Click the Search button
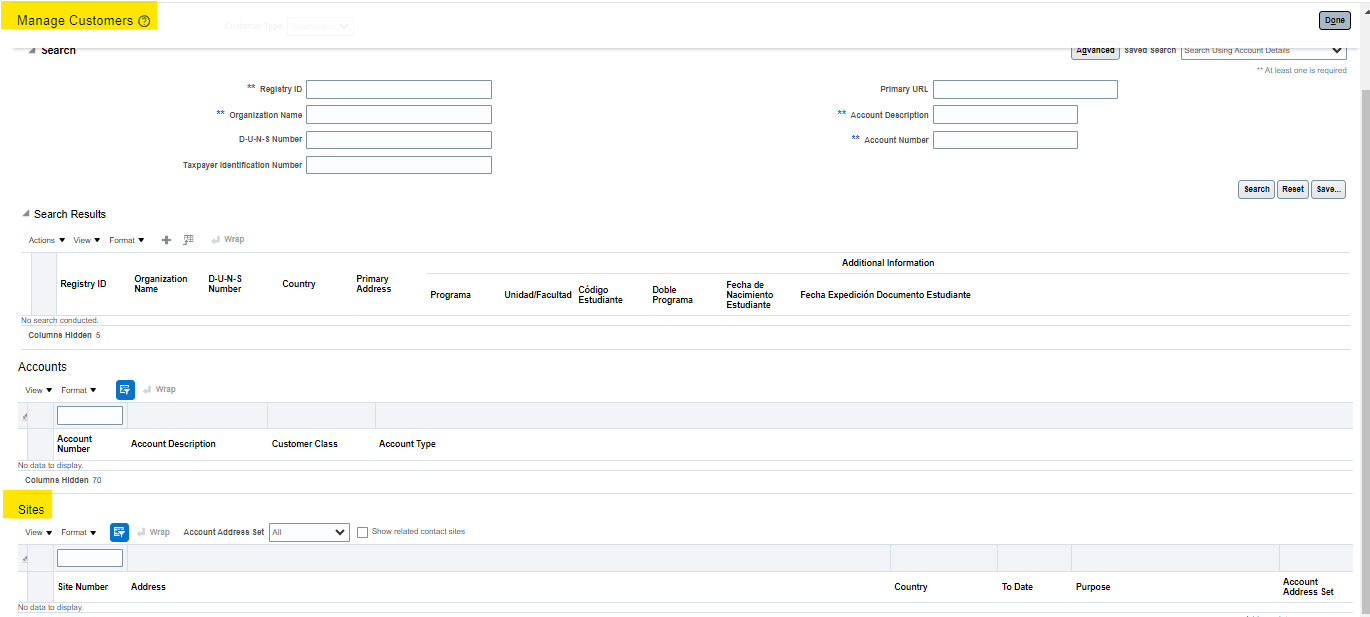This screenshot has width=1370, height=617. [1257, 189]
